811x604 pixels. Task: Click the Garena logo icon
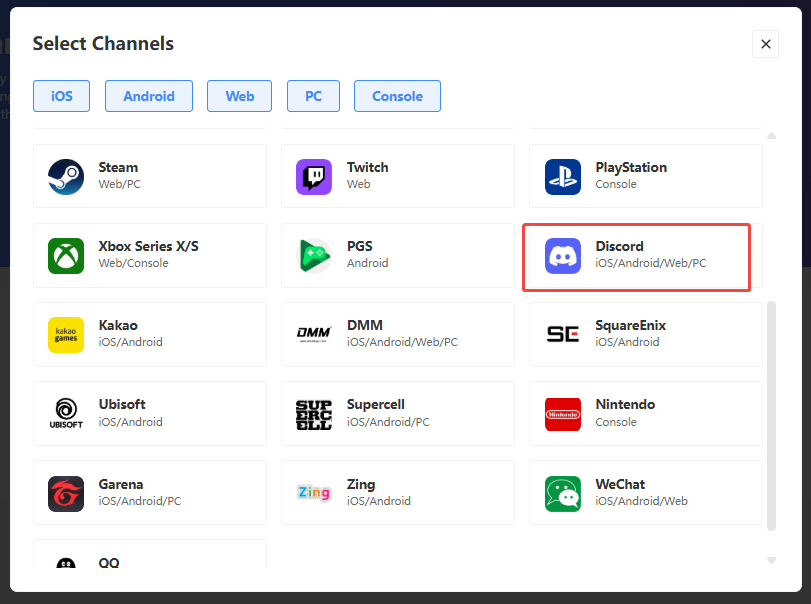[66, 494]
